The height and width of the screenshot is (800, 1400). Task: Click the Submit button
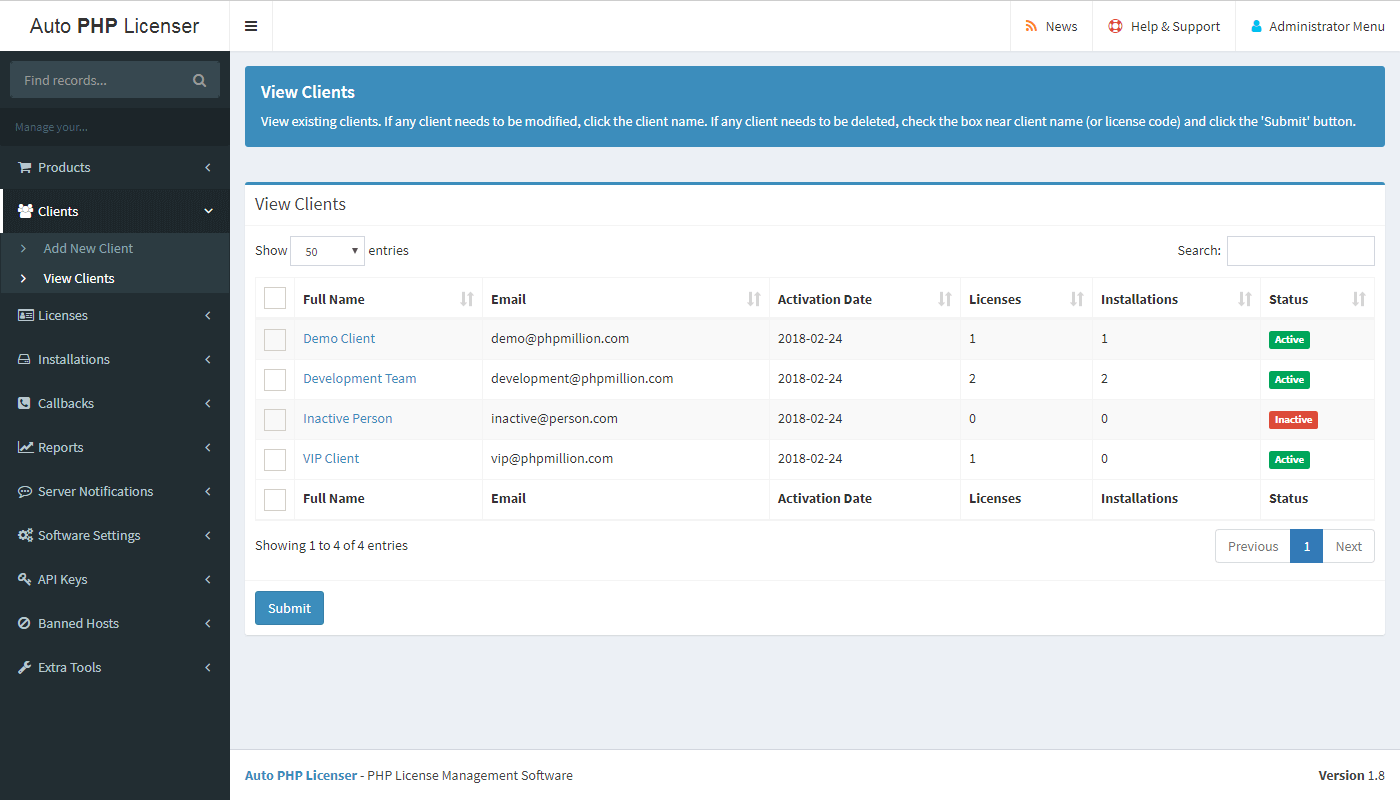pyautogui.click(x=289, y=607)
